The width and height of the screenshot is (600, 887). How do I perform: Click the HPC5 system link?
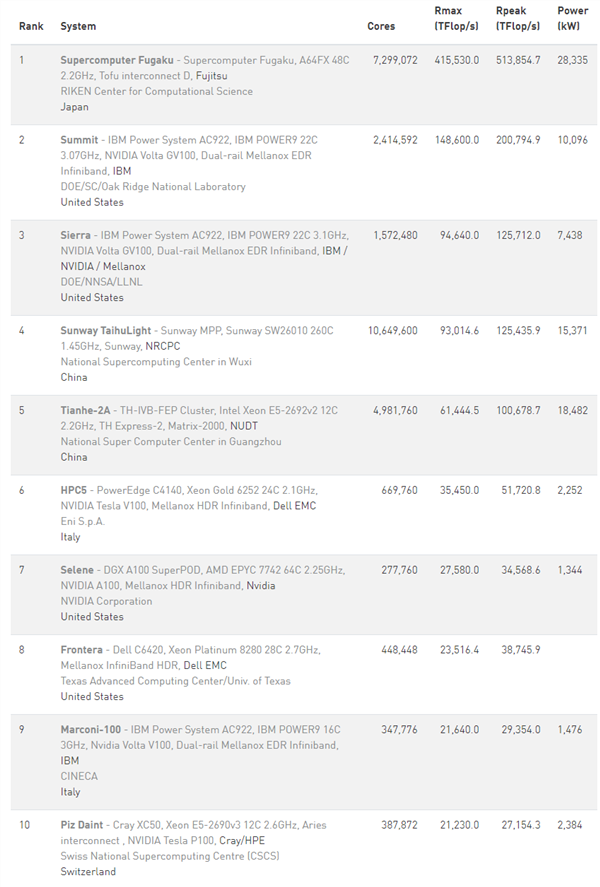coord(74,490)
